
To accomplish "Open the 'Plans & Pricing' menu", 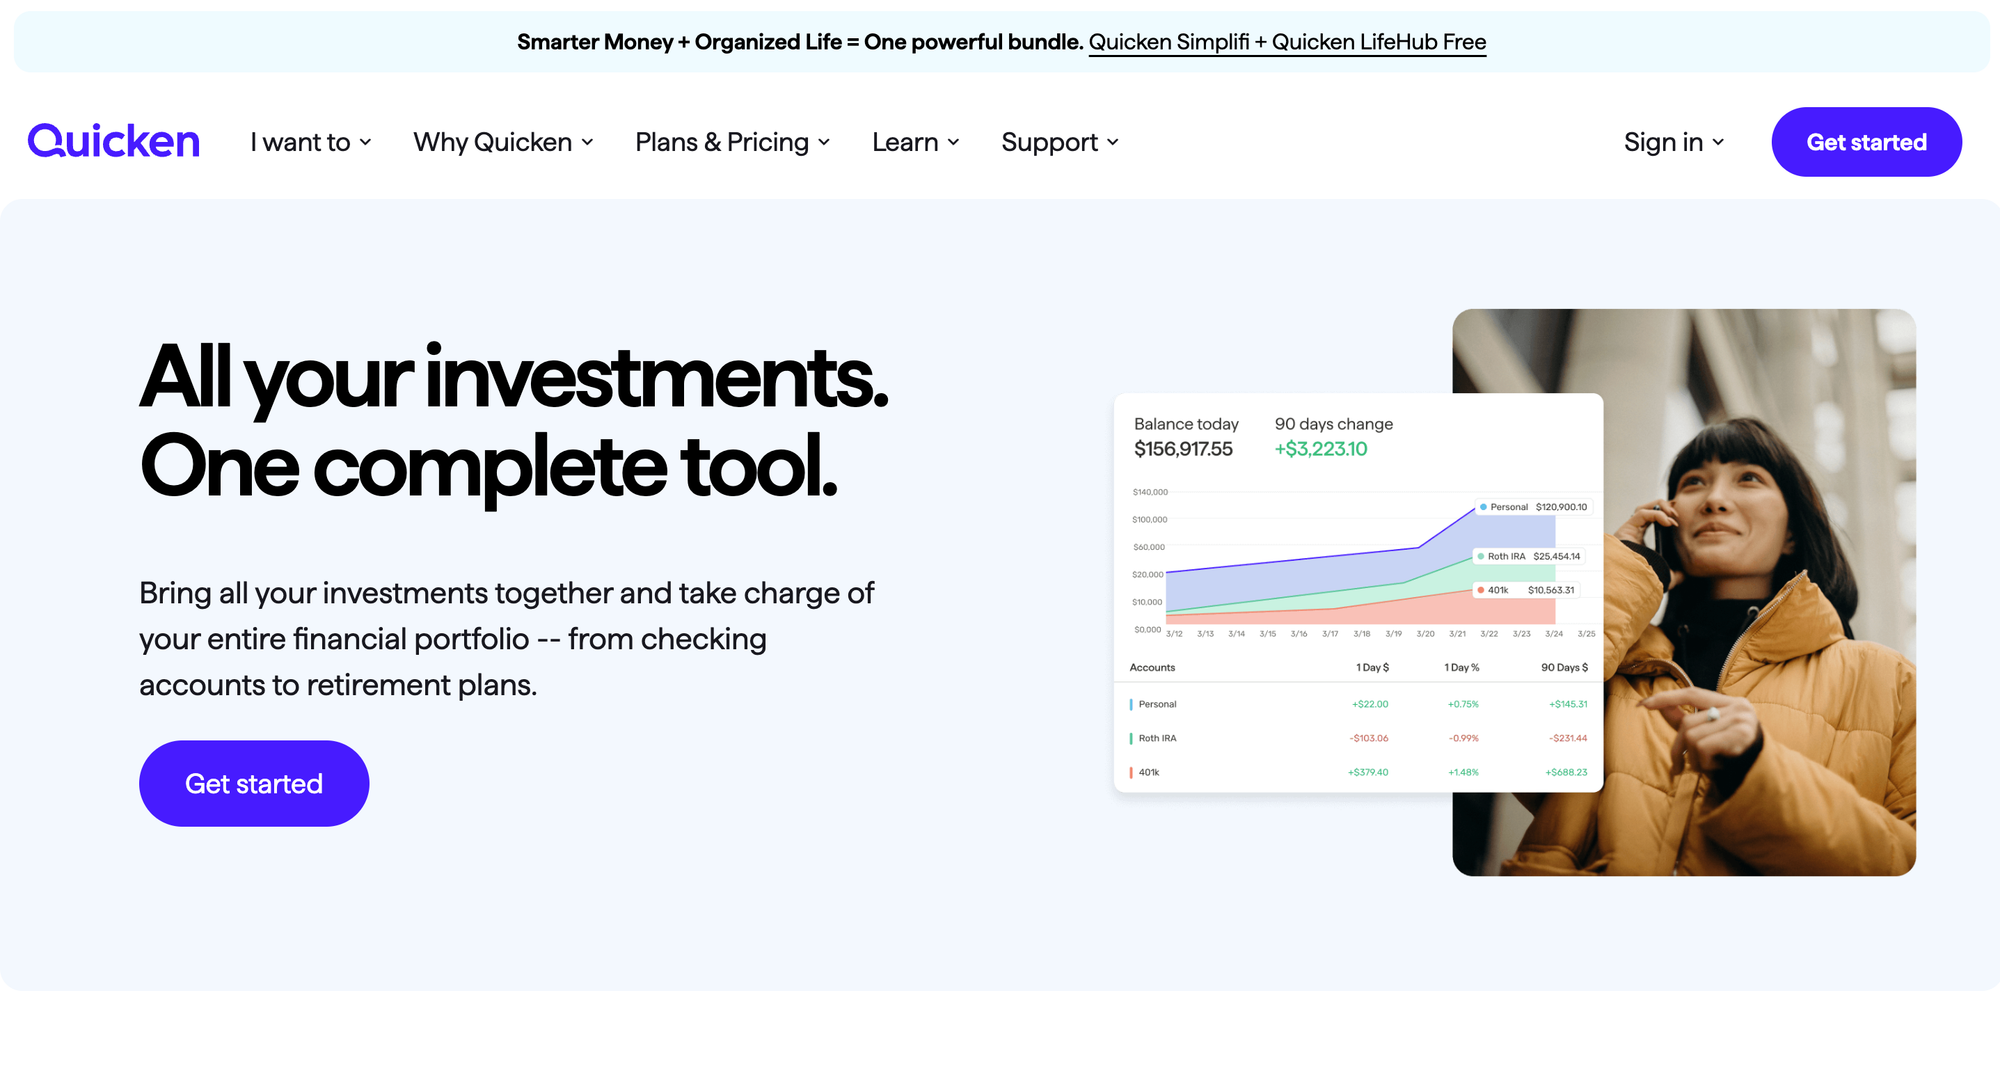I will [732, 142].
